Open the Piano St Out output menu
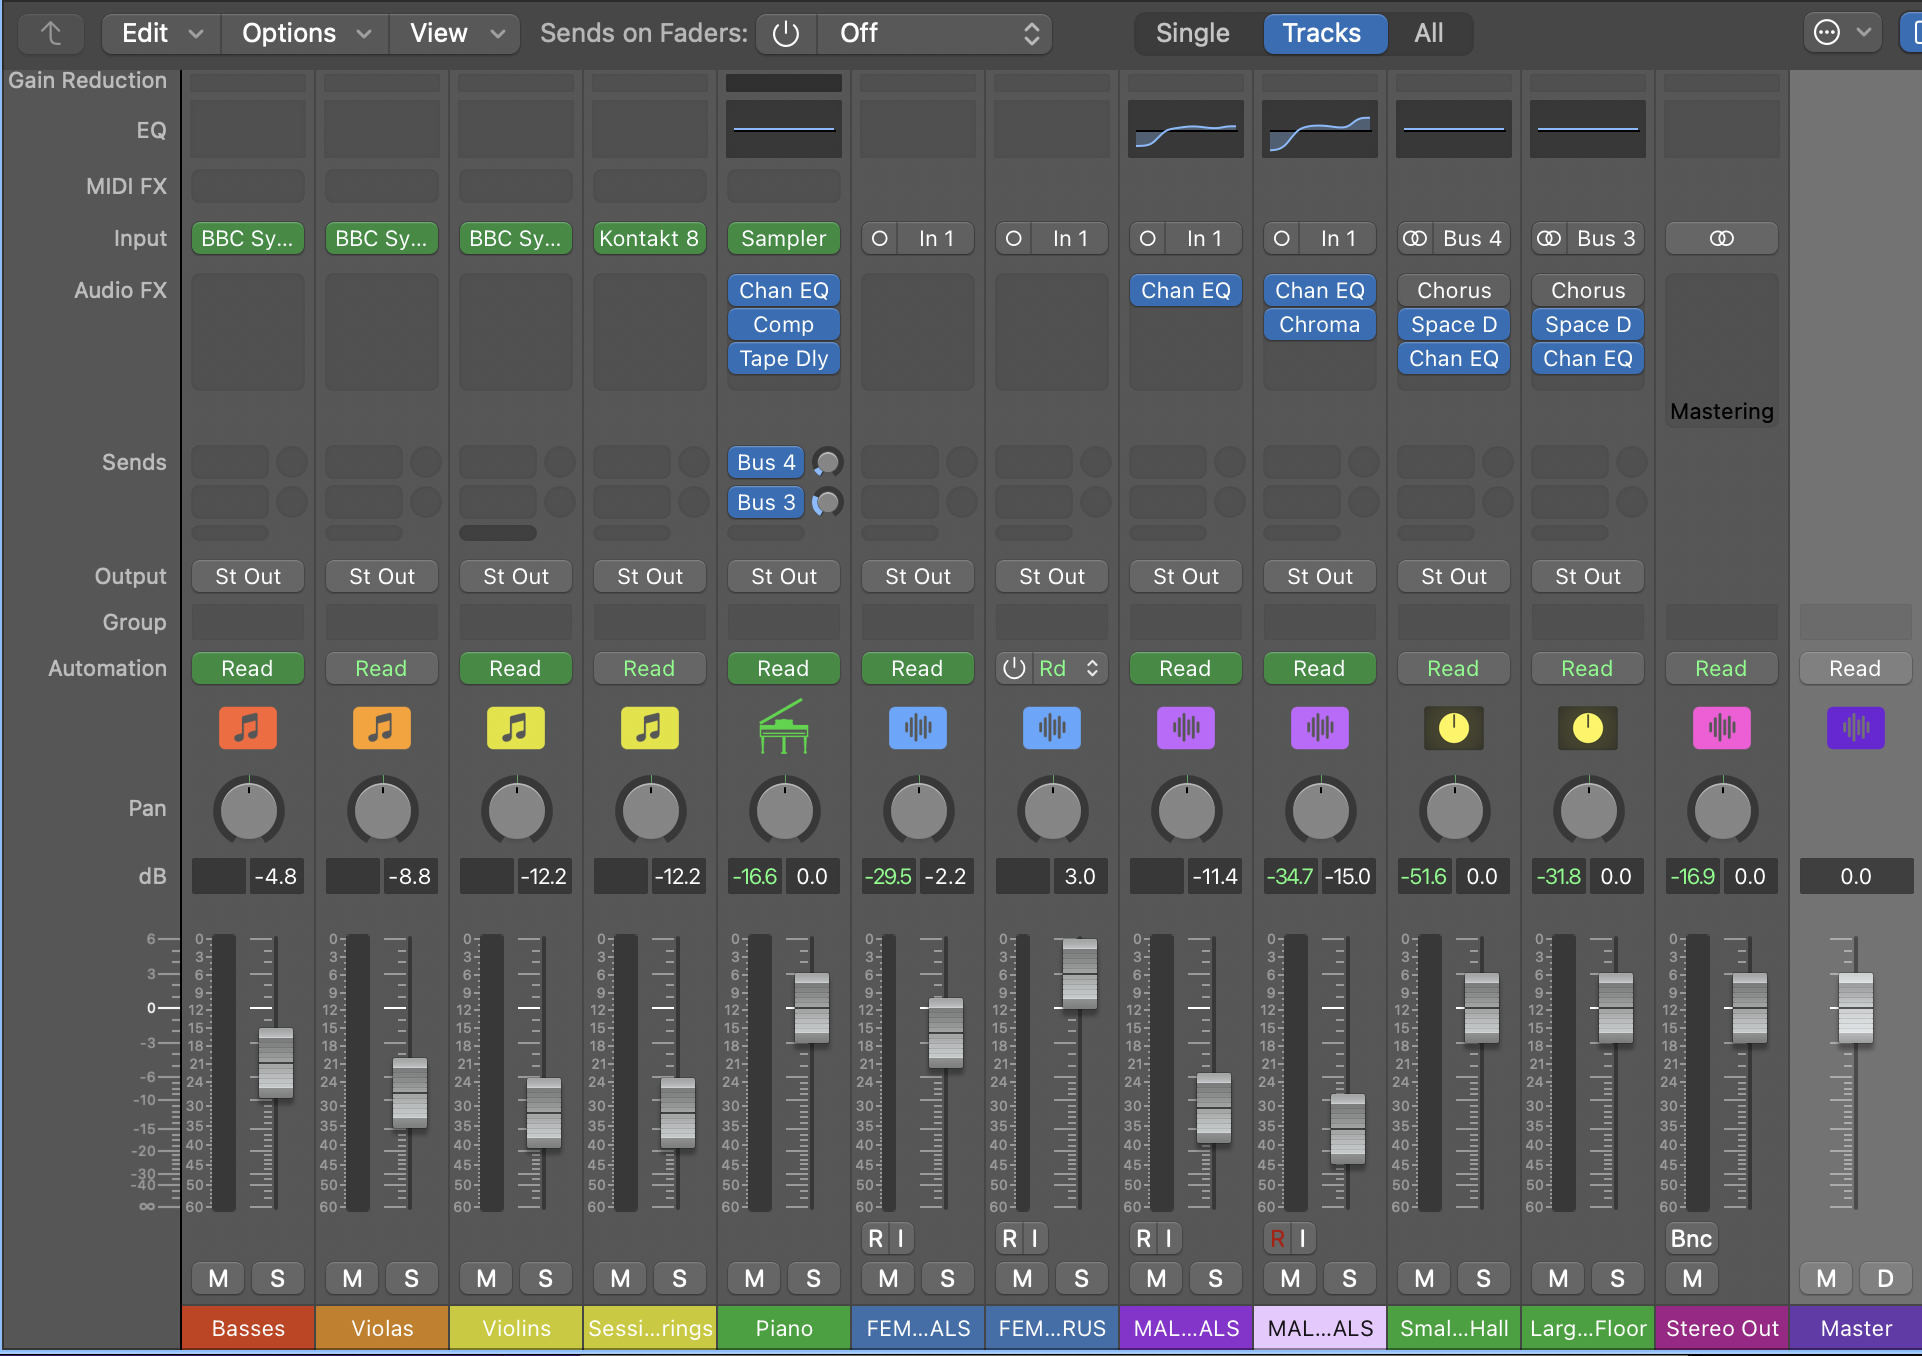Image resolution: width=1922 pixels, height=1356 pixels. tap(783, 576)
